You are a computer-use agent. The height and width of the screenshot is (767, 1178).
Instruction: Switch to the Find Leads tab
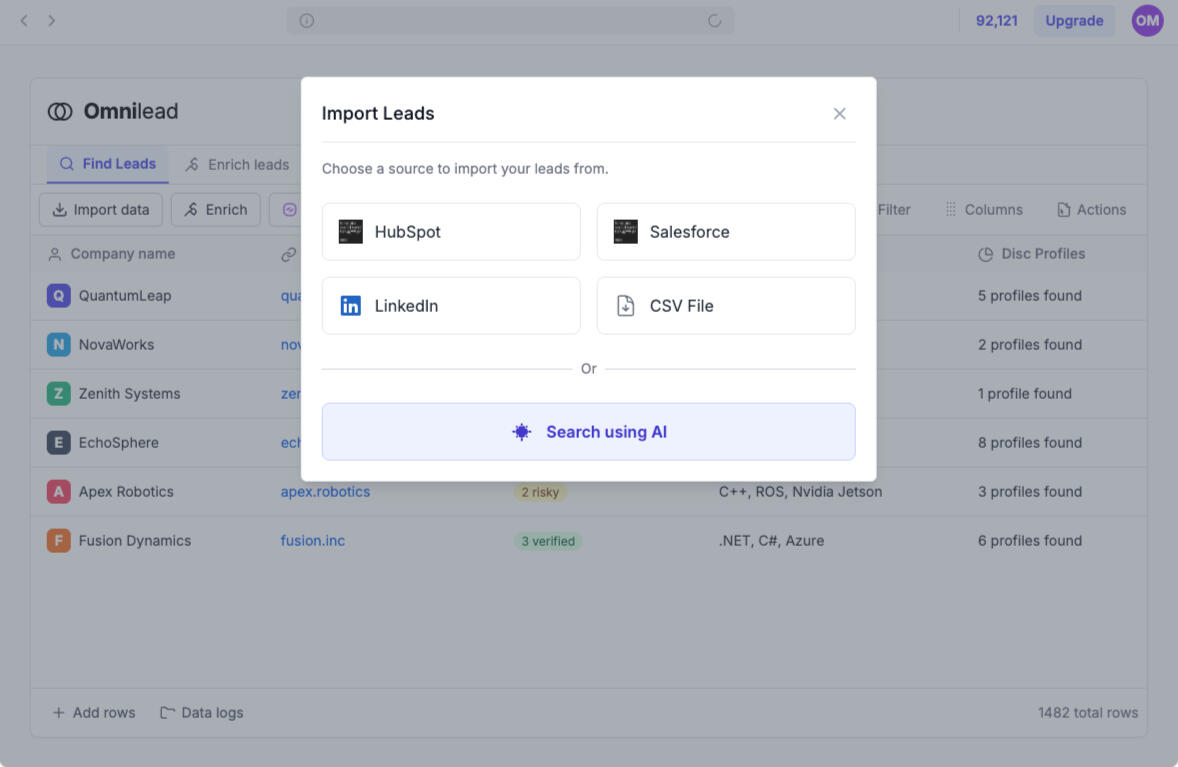point(108,164)
